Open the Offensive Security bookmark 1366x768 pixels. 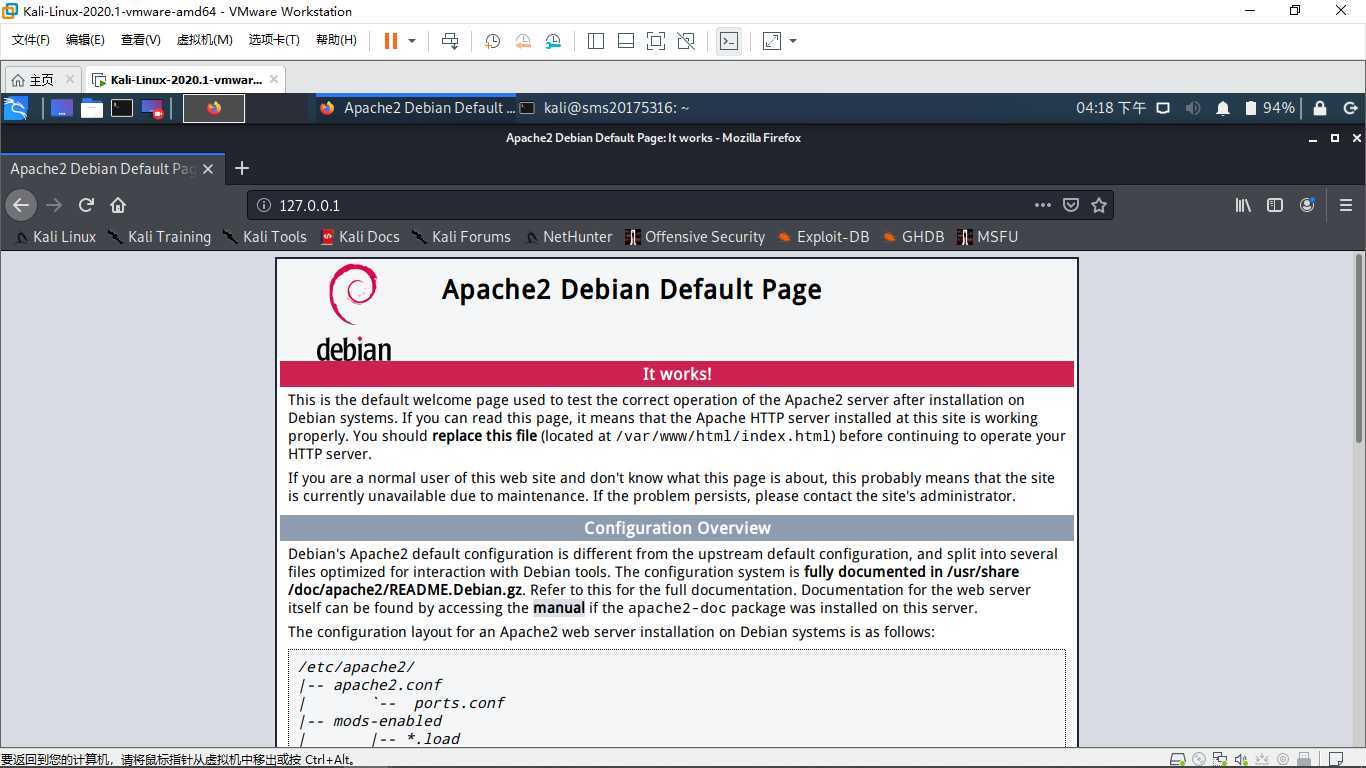[695, 237]
